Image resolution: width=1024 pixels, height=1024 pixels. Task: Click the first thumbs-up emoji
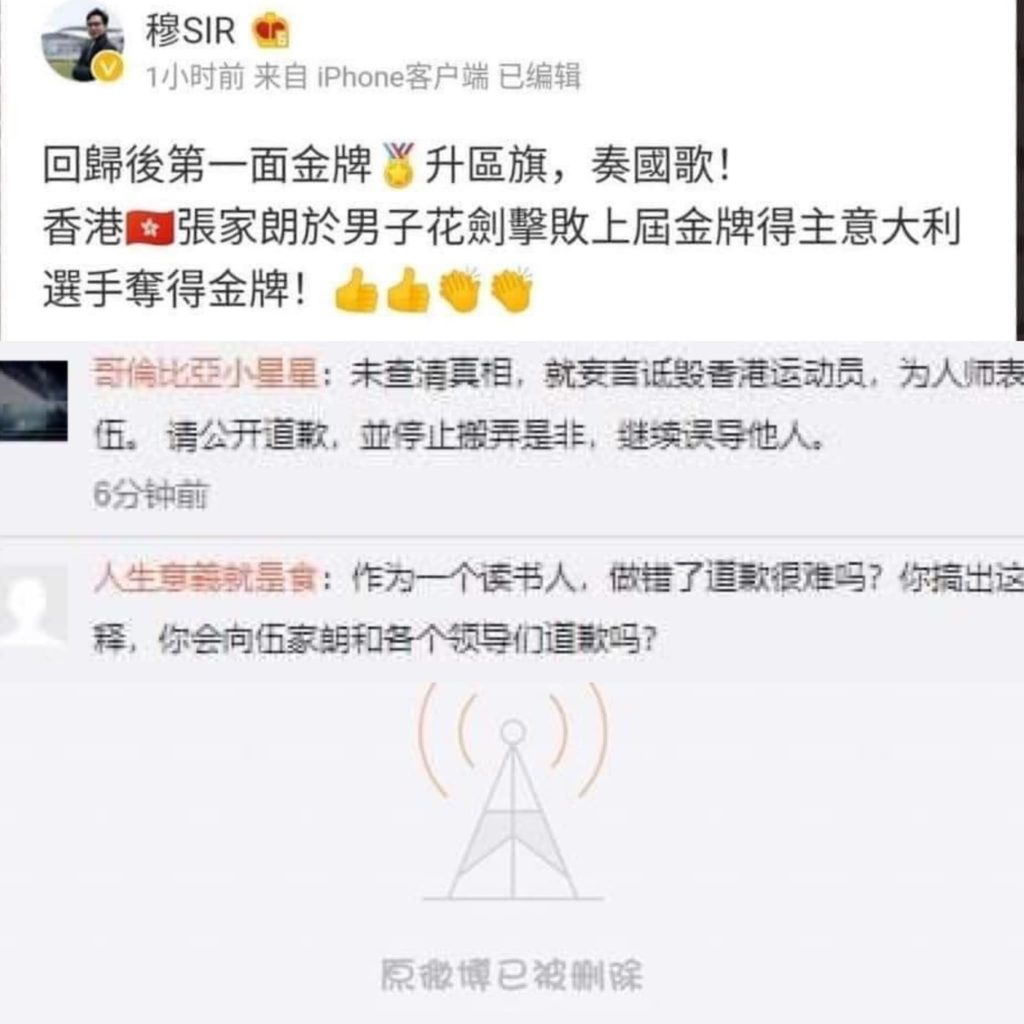[356, 290]
